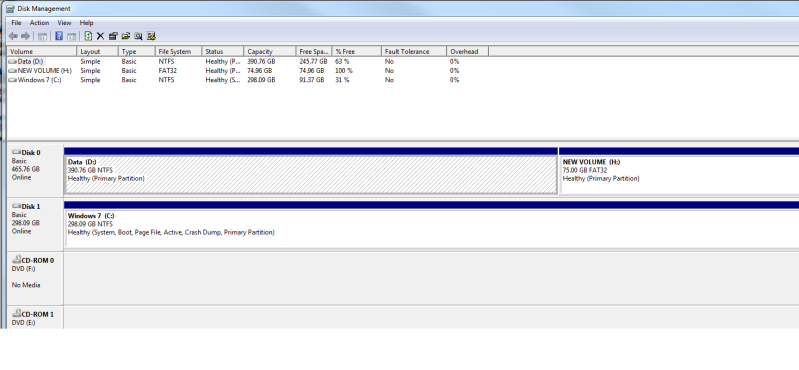The height and width of the screenshot is (370, 799).
Task: Click the Disk 1 drive icon
Action: [16, 206]
